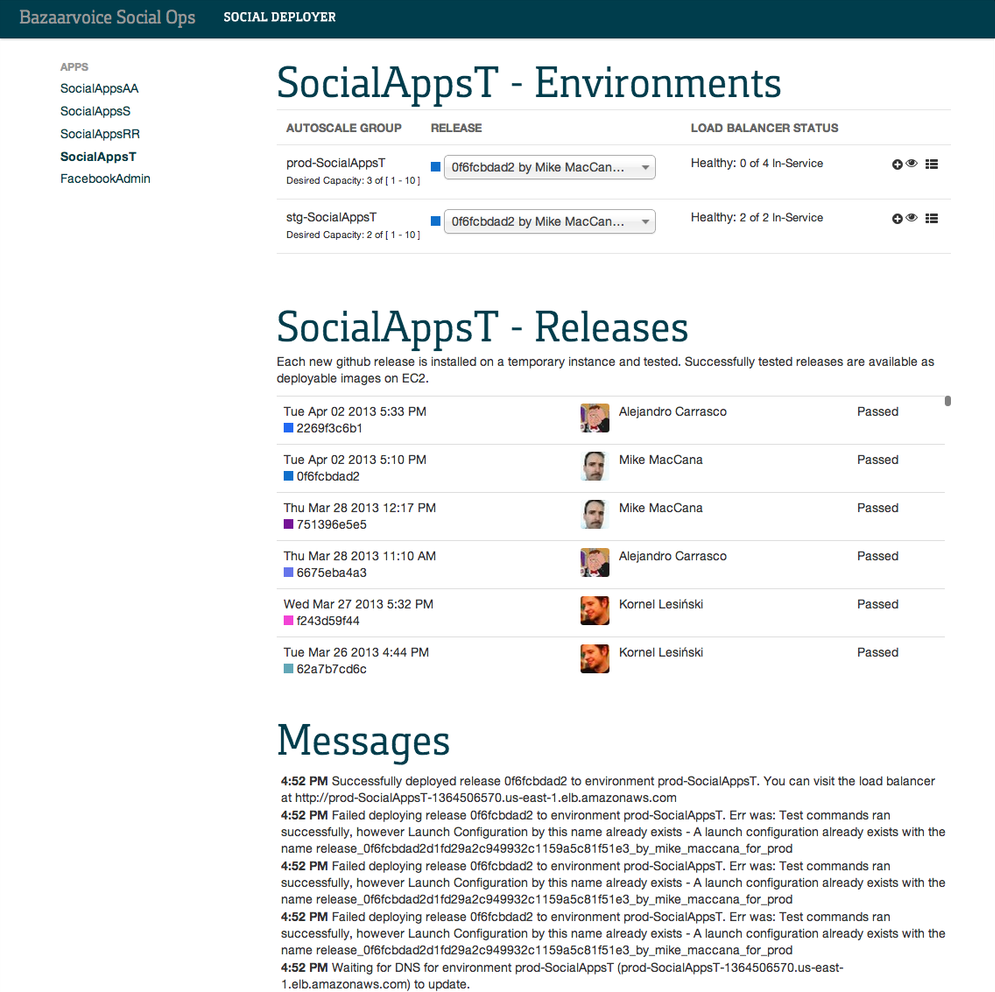Click Release column header

tap(456, 128)
